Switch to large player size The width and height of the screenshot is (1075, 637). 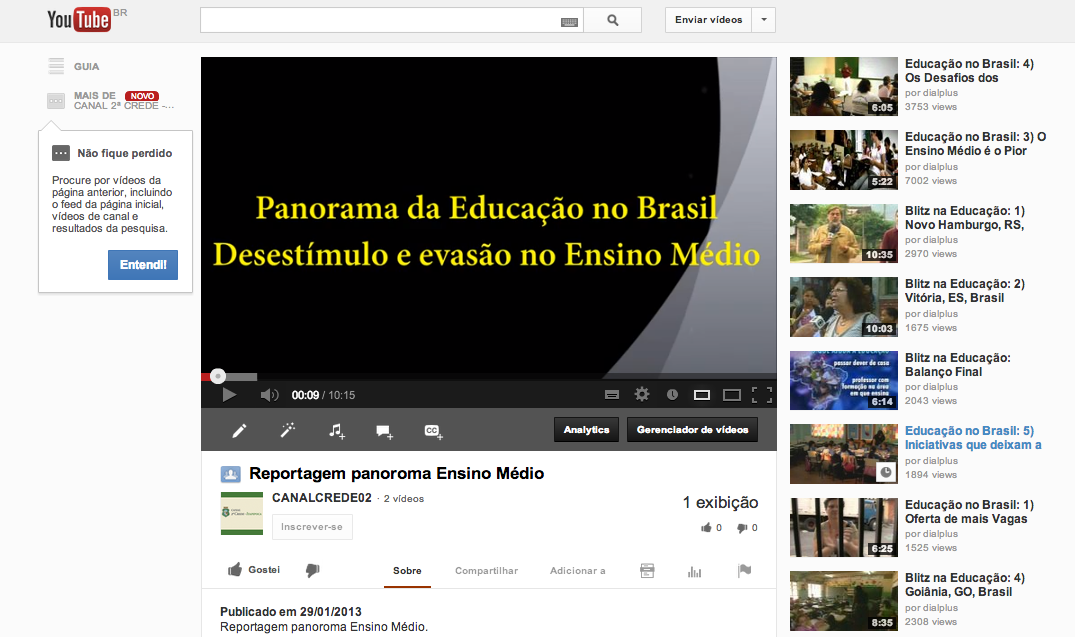732,395
